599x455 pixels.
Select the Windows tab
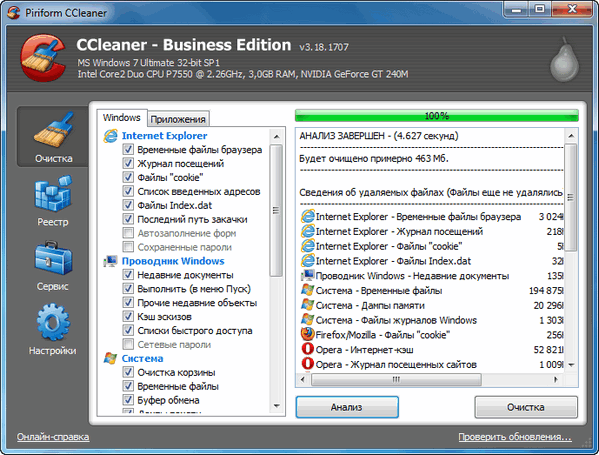coord(121,118)
